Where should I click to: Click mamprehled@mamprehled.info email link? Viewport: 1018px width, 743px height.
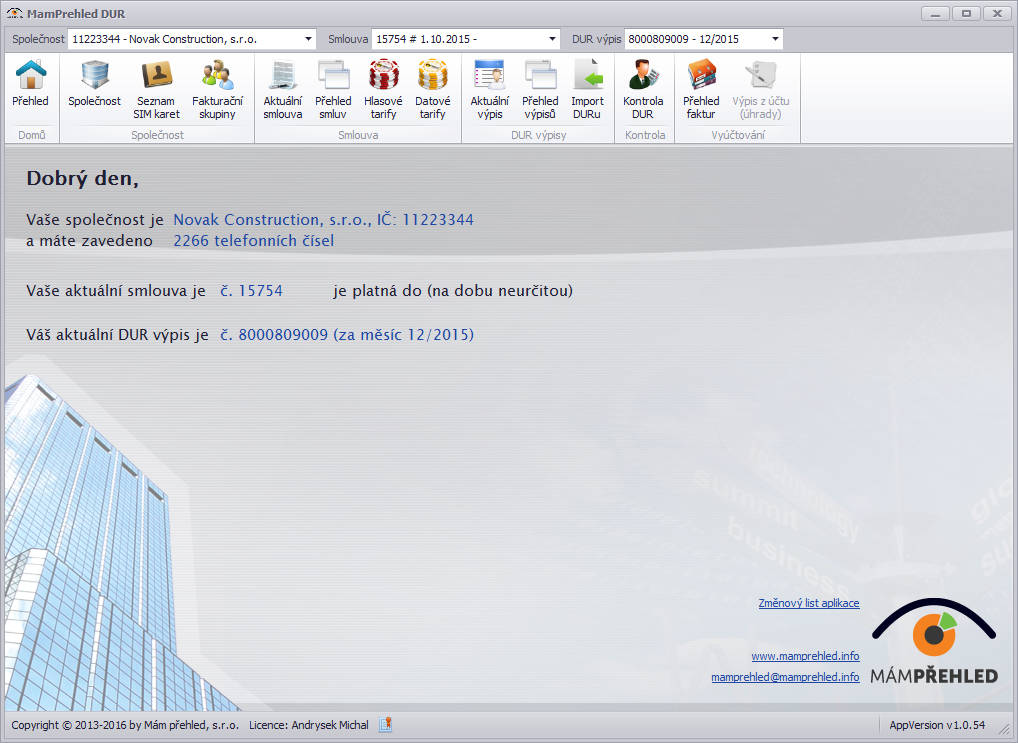coord(786,677)
